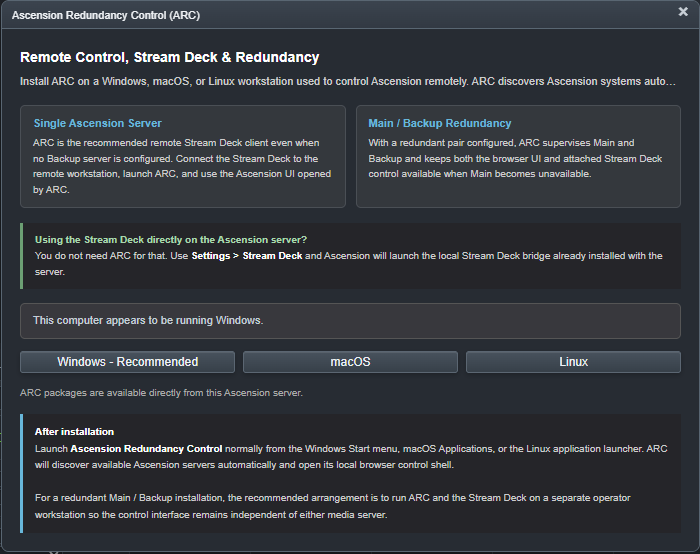Click the Main / Backup Redundancy heading

tap(439, 123)
